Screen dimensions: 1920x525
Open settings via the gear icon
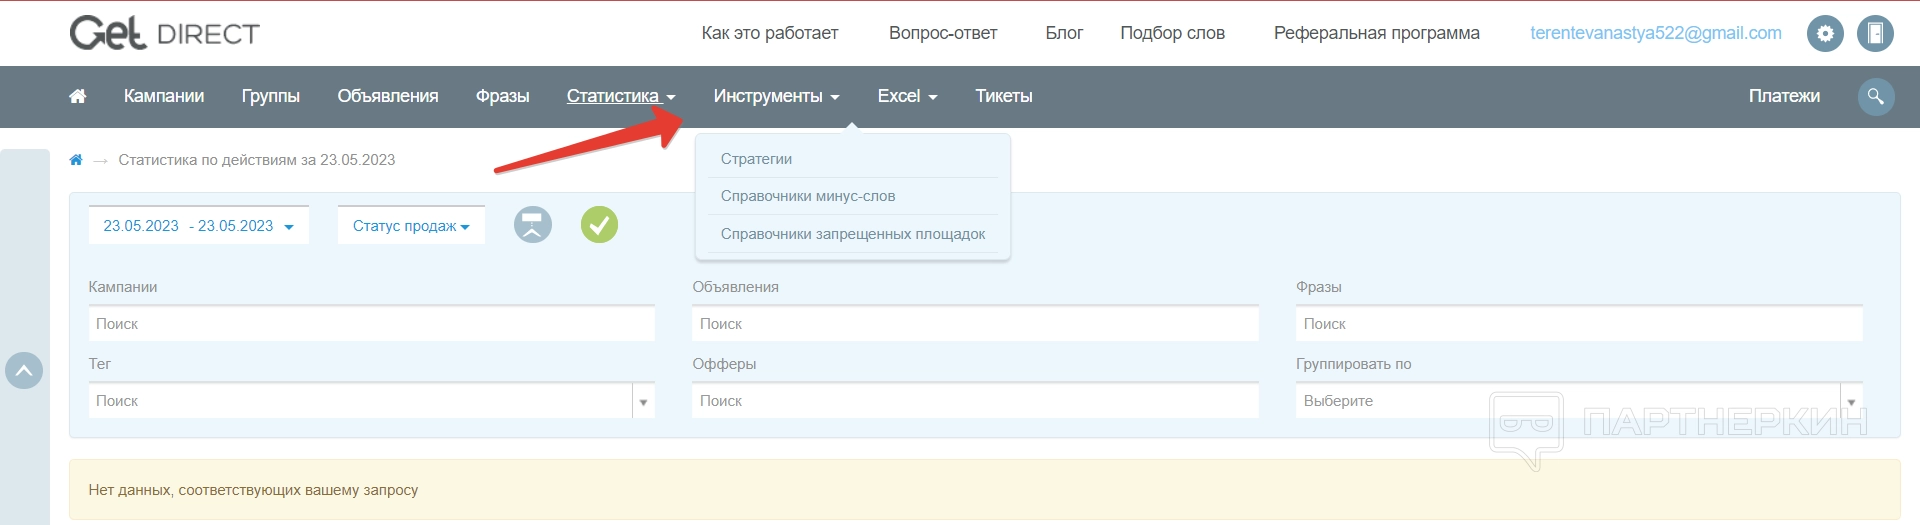(x=1825, y=33)
